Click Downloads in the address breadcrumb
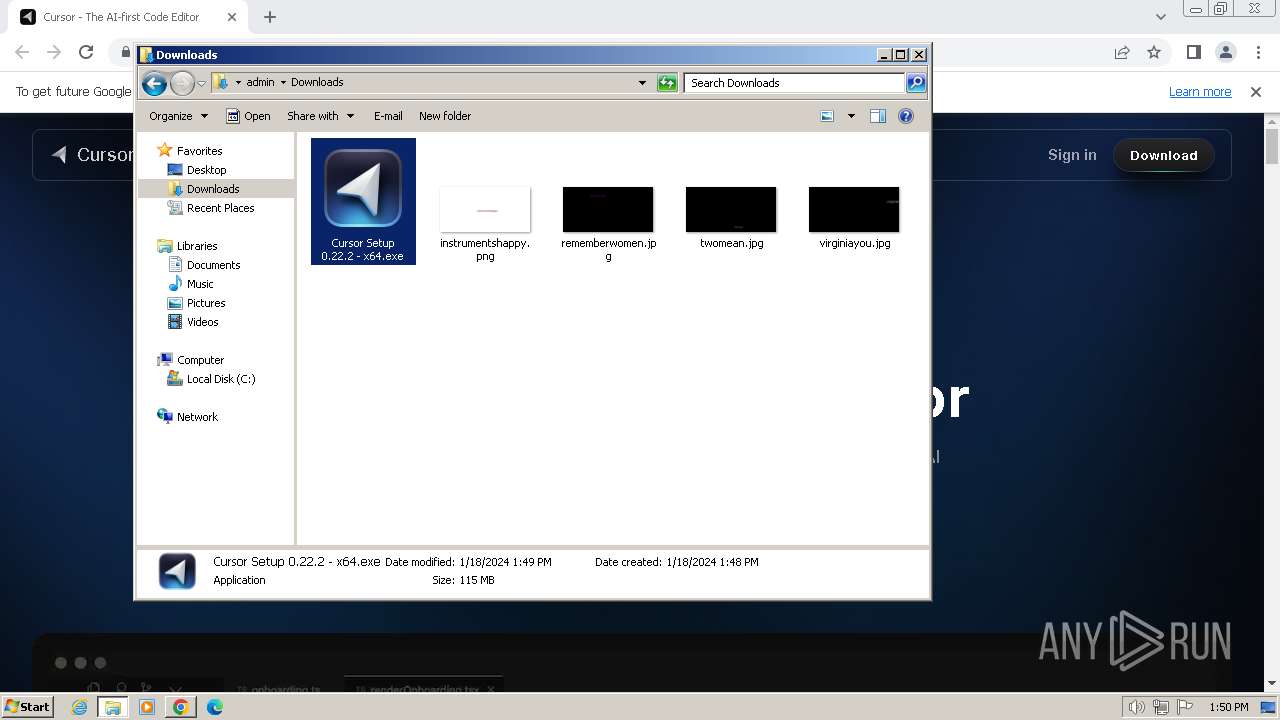This screenshot has height=720, width=1280. coord(317,83)
